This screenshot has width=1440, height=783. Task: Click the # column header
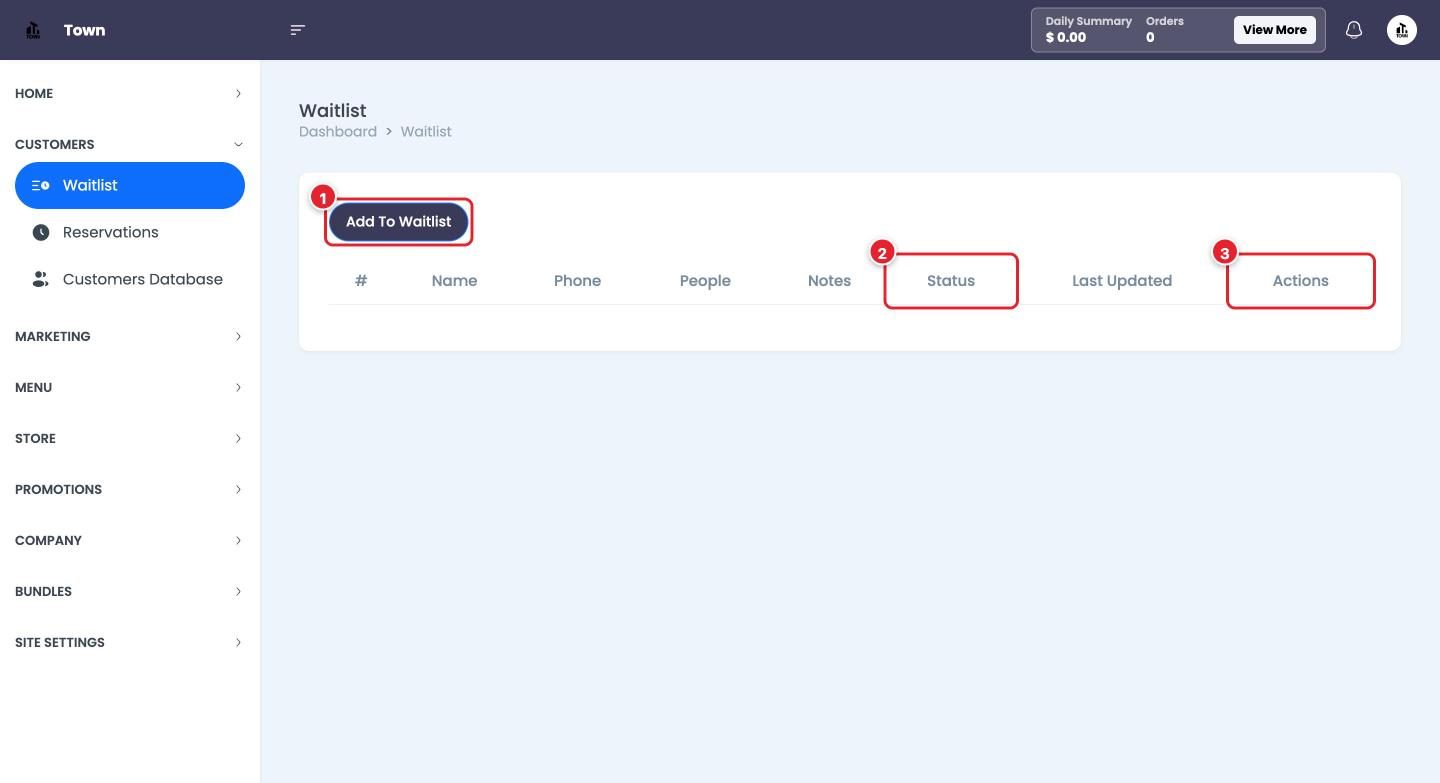pos(361,281)
